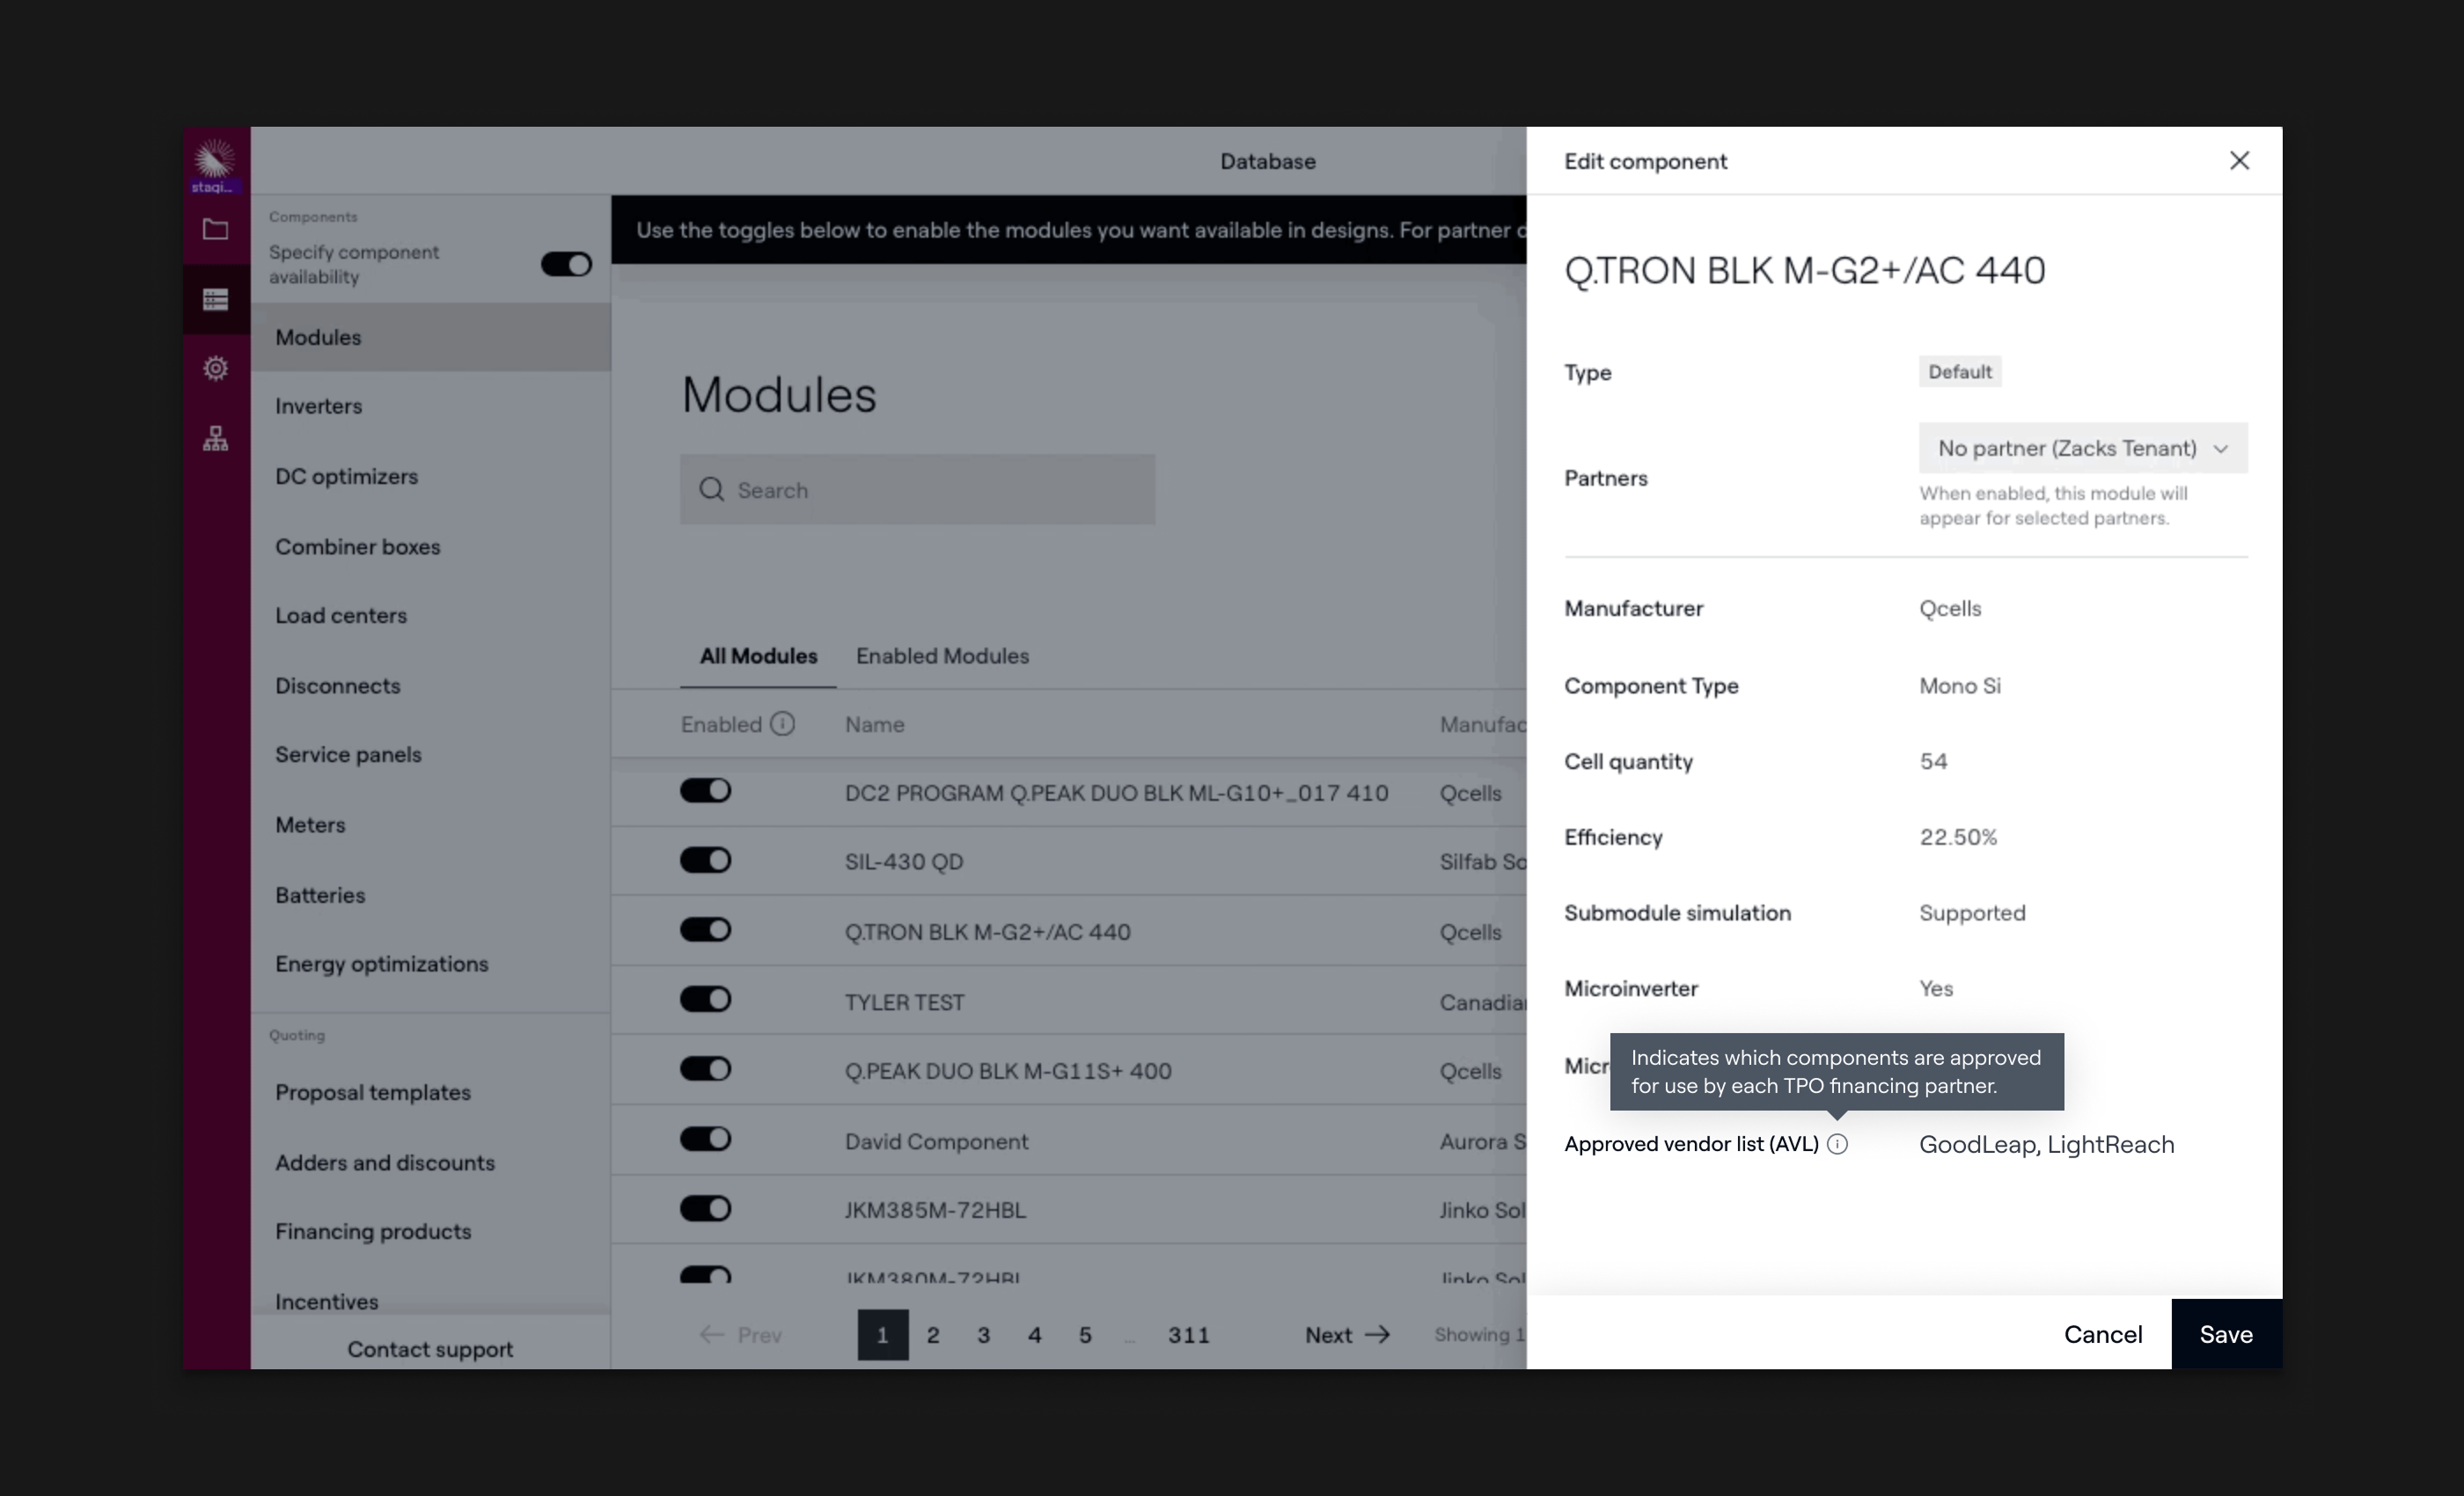Click Cancel in the edit panel
Screen dimensions: 2464x1496
click(x=2102, y=1334)
